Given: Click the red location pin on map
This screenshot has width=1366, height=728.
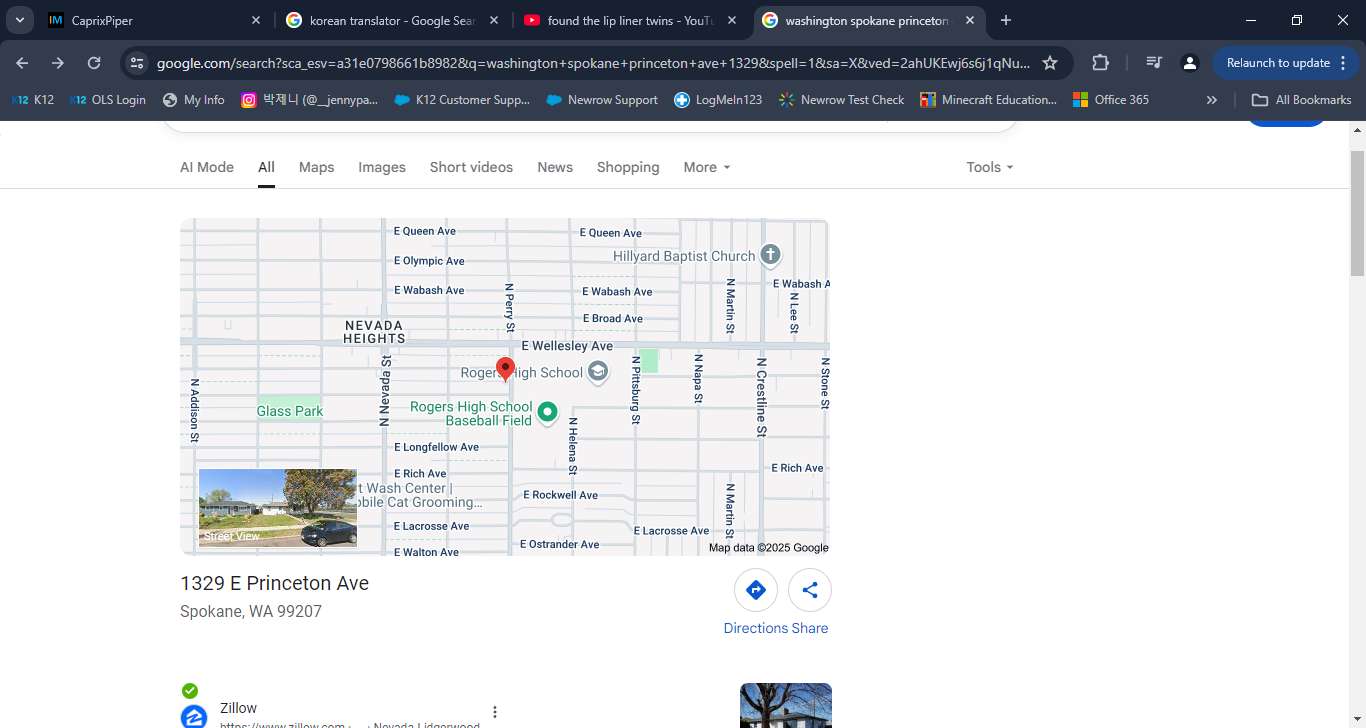Looking at the screenshot, I should 506,369.
